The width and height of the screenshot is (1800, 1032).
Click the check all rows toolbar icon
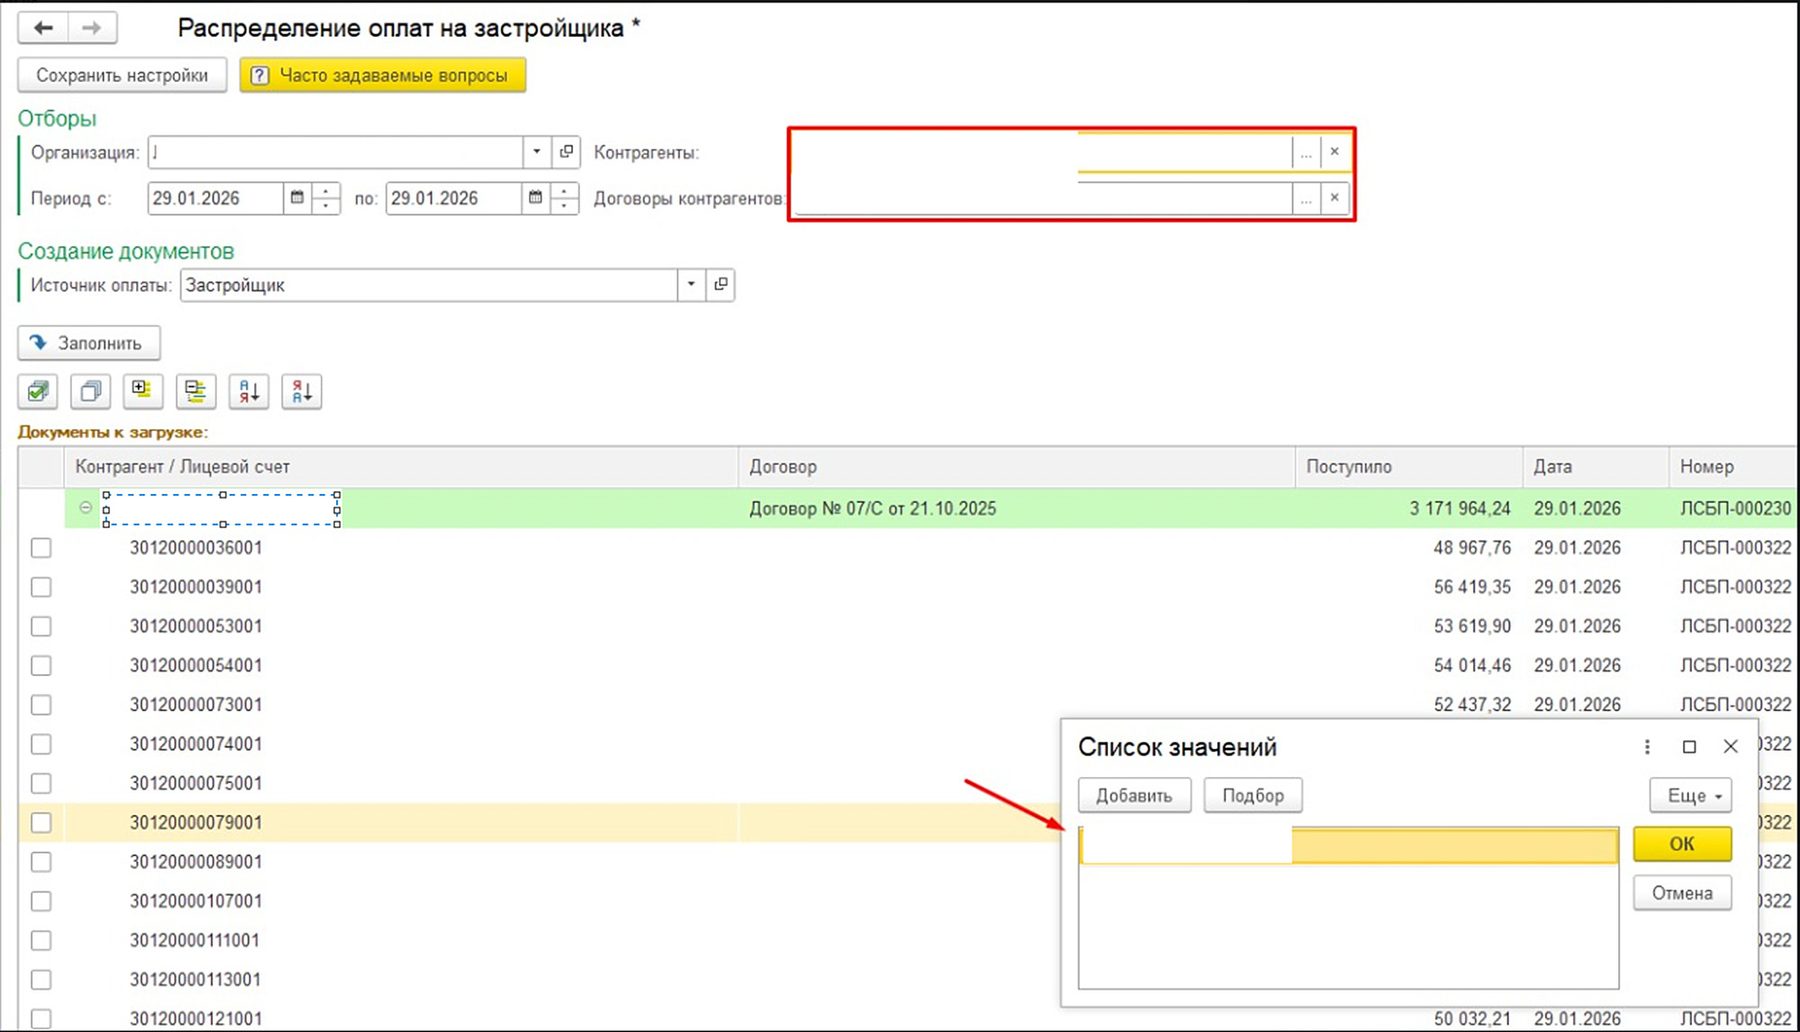point(38,391)
